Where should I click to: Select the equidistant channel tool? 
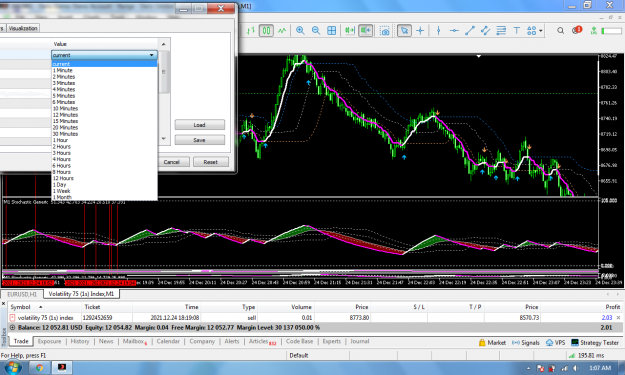[x=485, y=31]
